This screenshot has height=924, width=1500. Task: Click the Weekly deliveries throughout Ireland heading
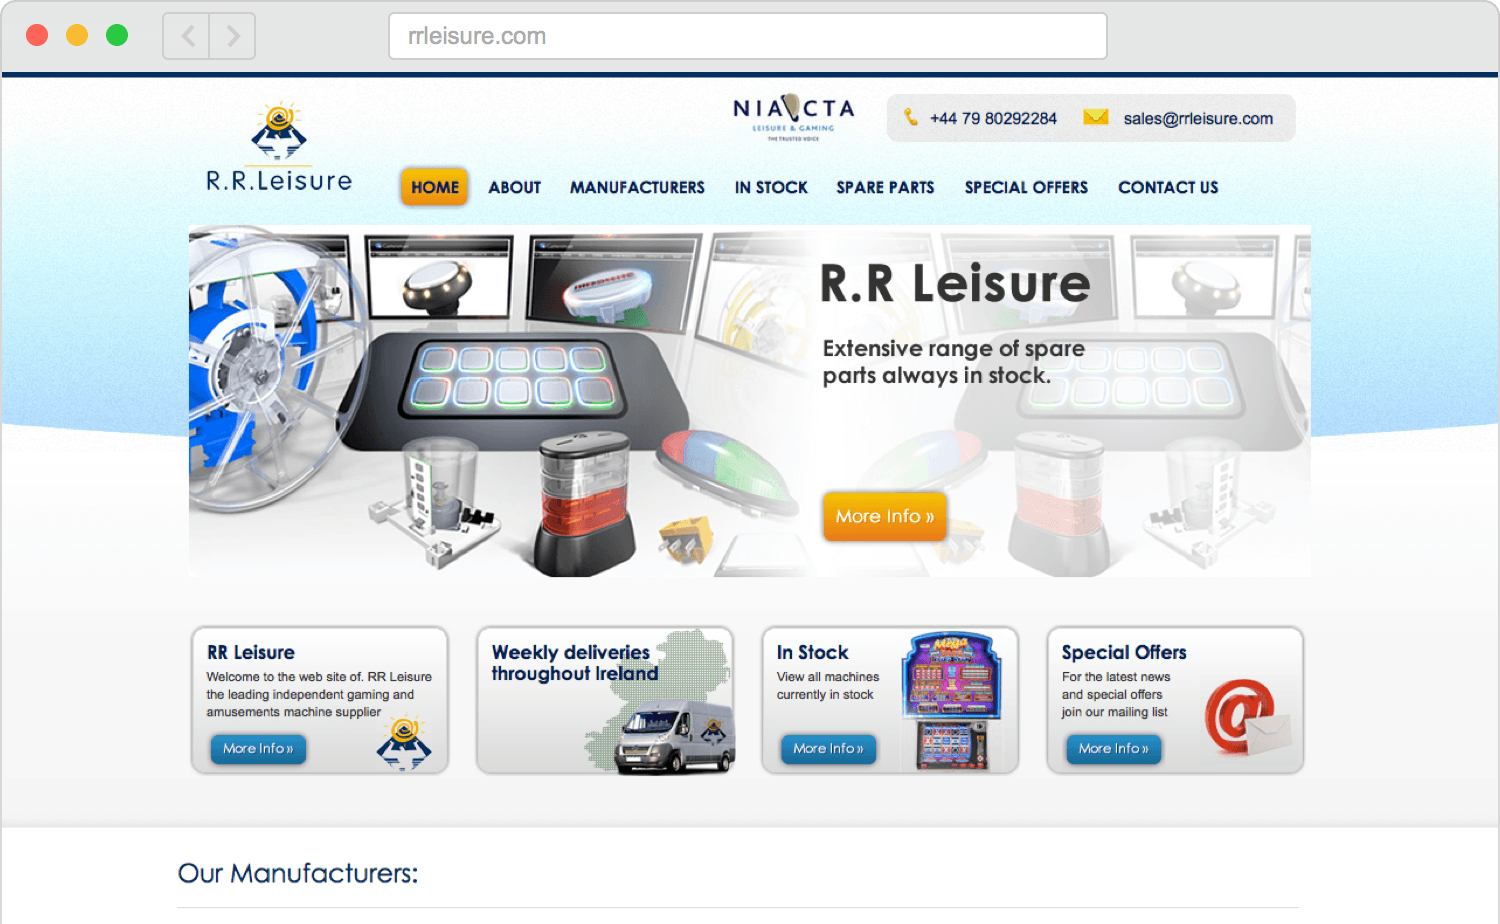[x=574, y=663]
